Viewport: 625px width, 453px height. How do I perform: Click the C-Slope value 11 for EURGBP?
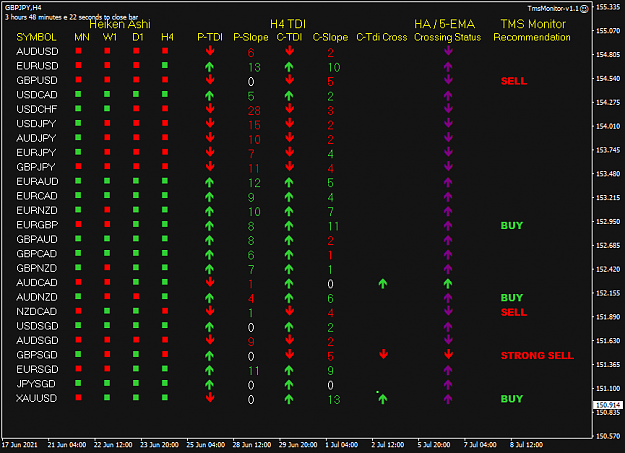pyautogui.click(x=333, y=226)
